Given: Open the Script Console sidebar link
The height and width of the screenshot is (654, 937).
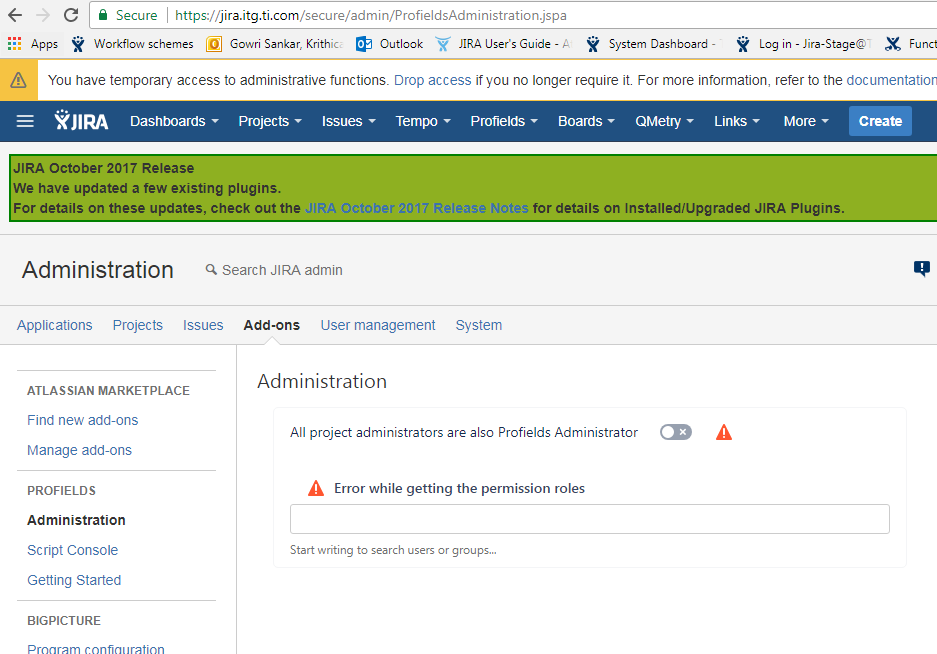Looking at the screenshot, I should pyautogui.click(x=72, y=550).
